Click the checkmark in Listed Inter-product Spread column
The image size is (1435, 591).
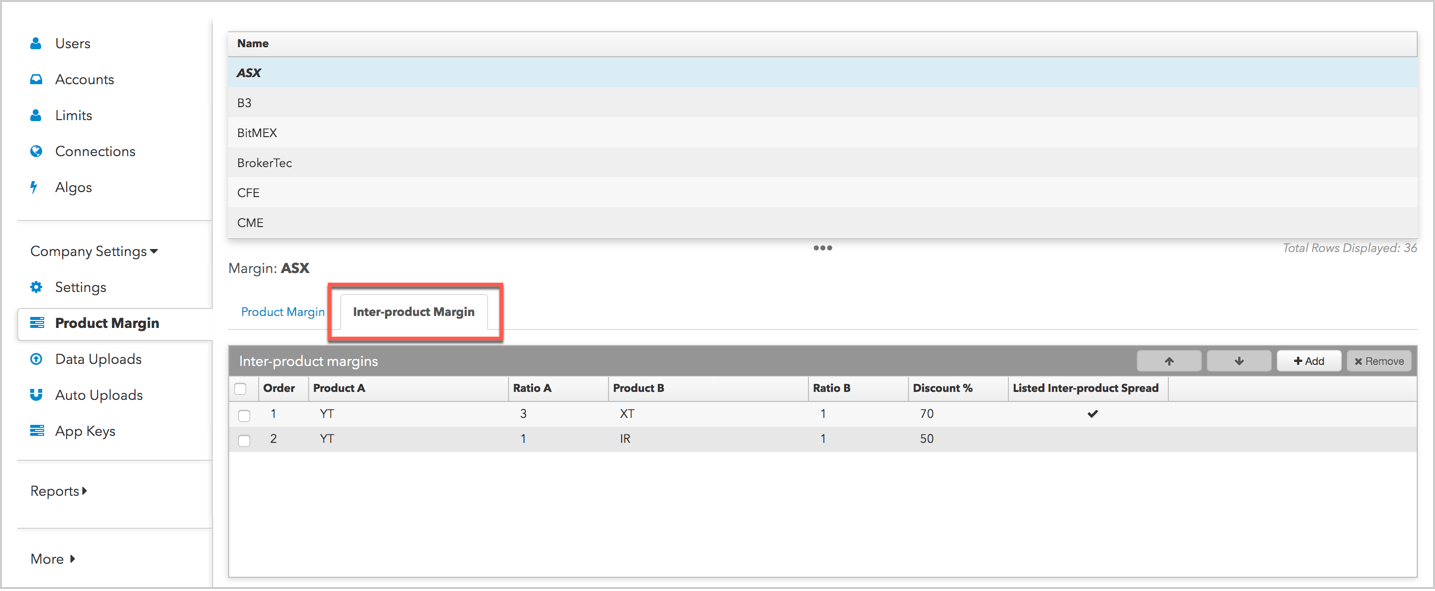[x=1093, y=413]
